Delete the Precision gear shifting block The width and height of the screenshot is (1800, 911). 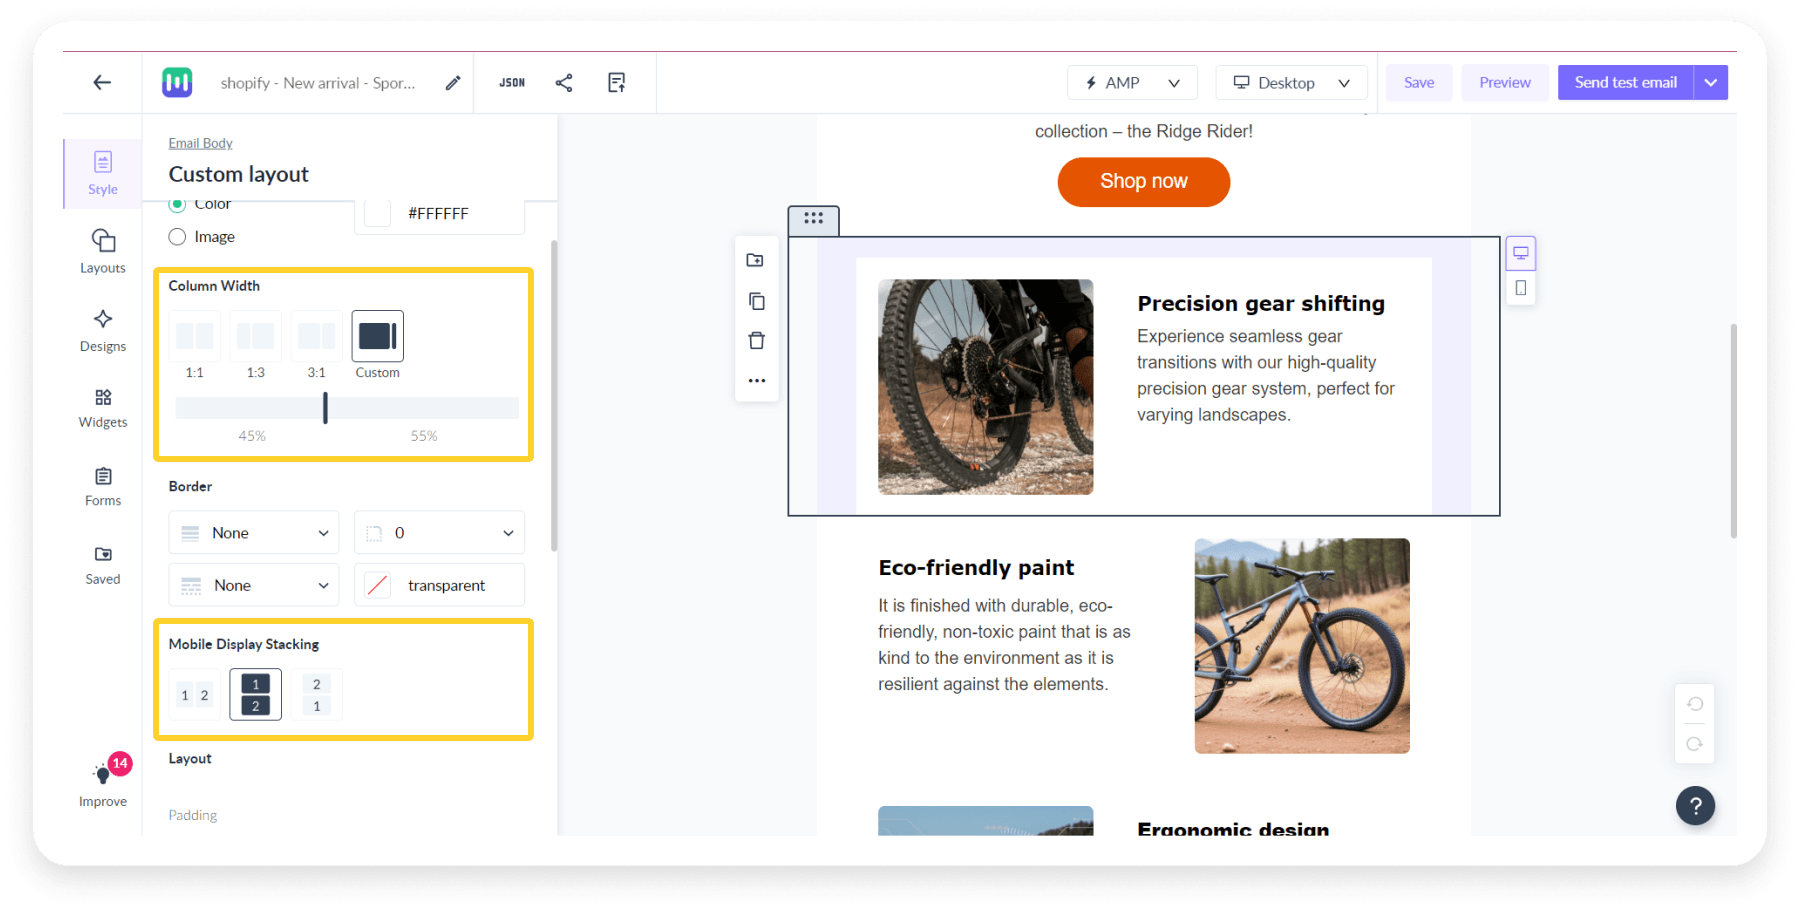pos(757,340)
